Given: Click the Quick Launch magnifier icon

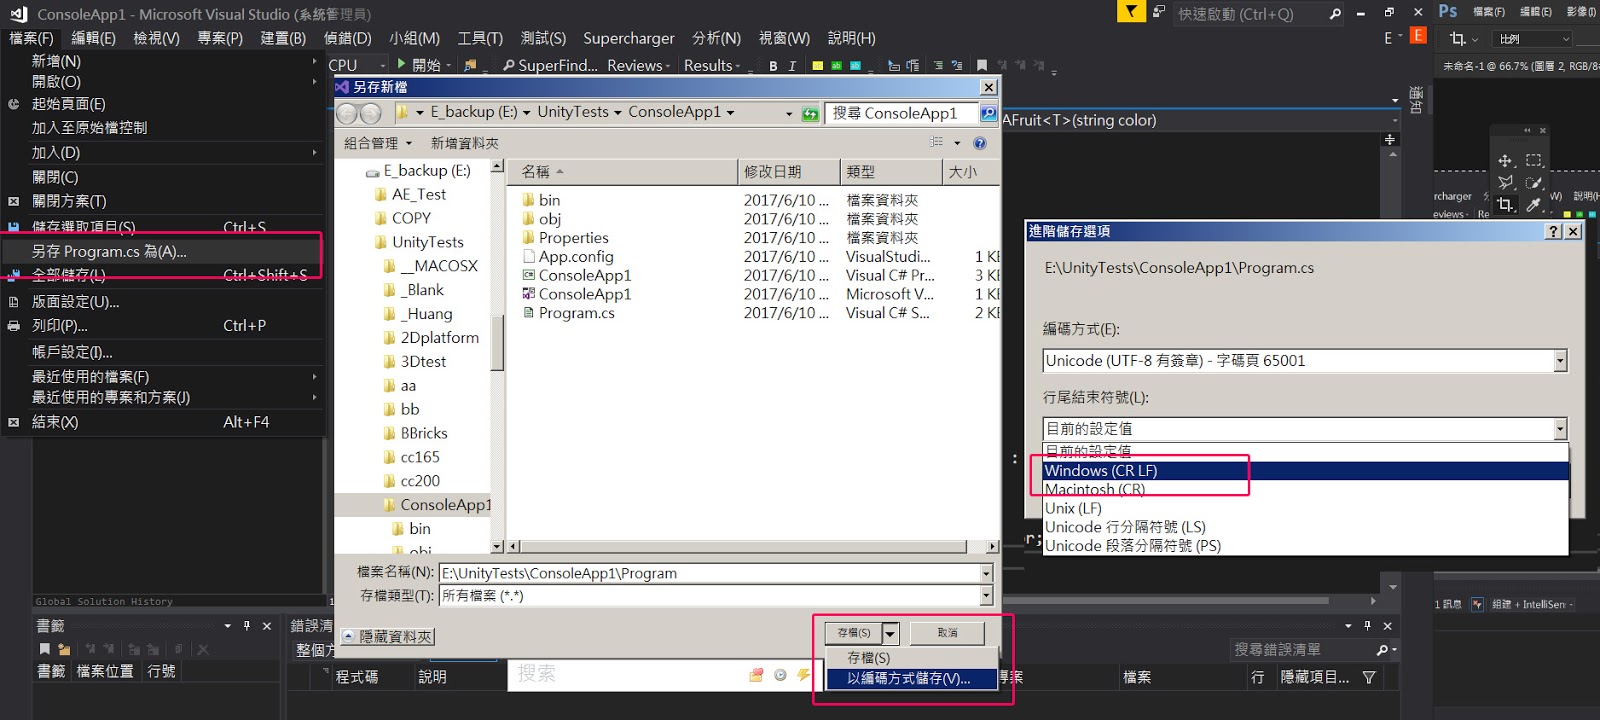Looking at the screenshot, I should [1335, 14].
